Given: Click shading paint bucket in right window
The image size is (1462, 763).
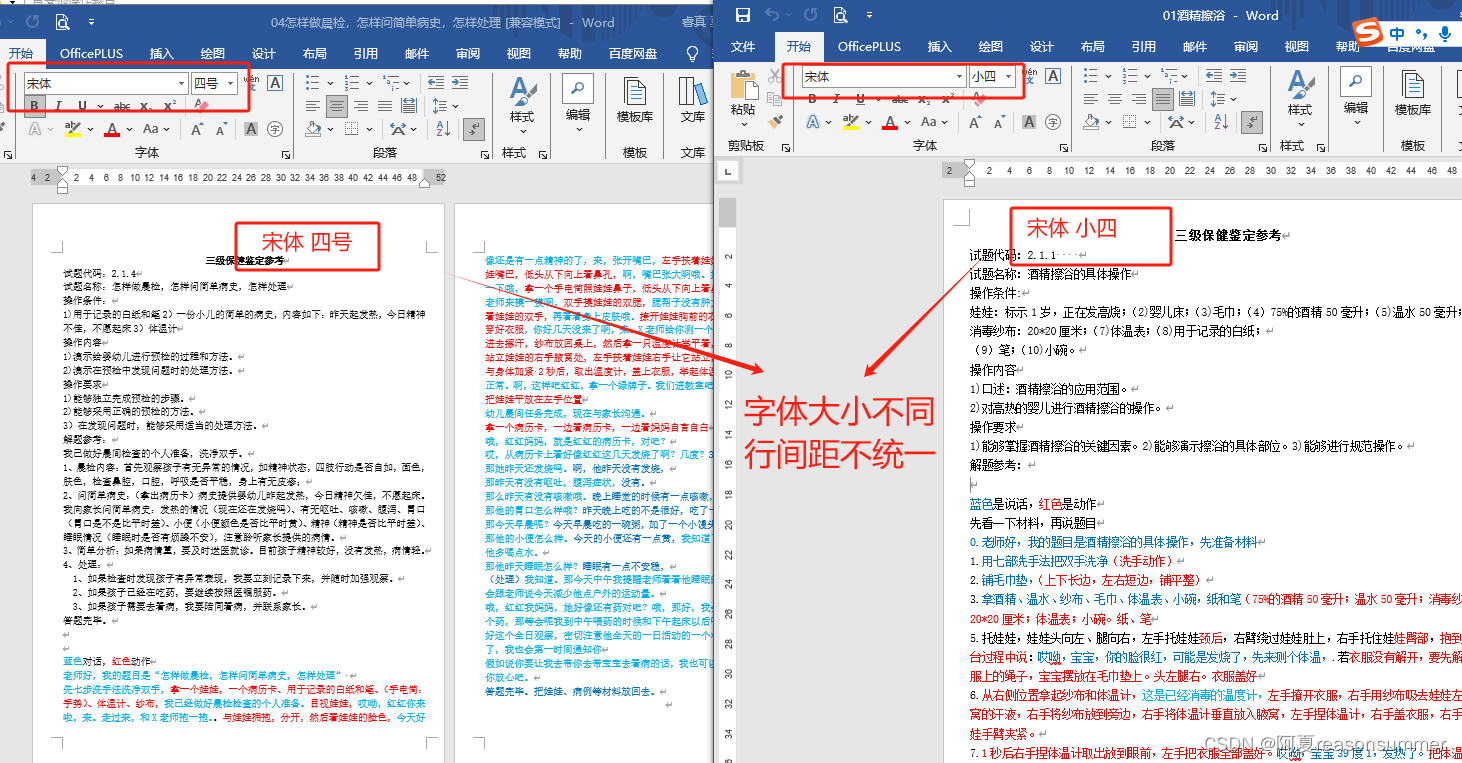Looking at the screenshot, I should click(x=1091, y=122).
